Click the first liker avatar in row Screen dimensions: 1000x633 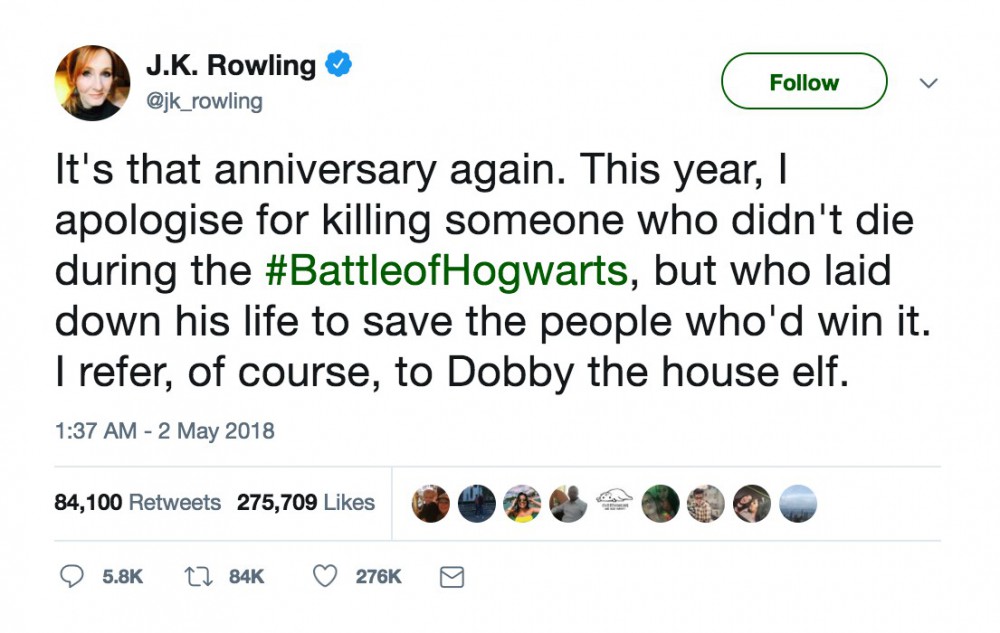pyautogui.click(x=430, y=503)
